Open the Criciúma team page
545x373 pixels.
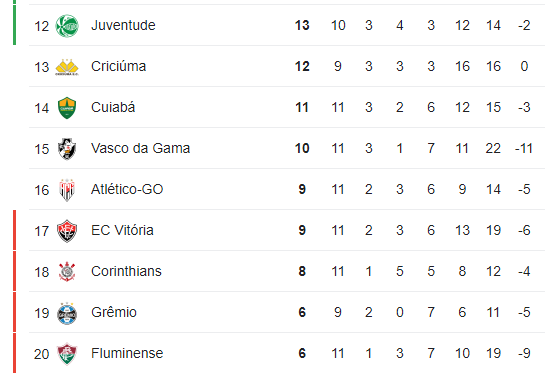click(119, 66)
